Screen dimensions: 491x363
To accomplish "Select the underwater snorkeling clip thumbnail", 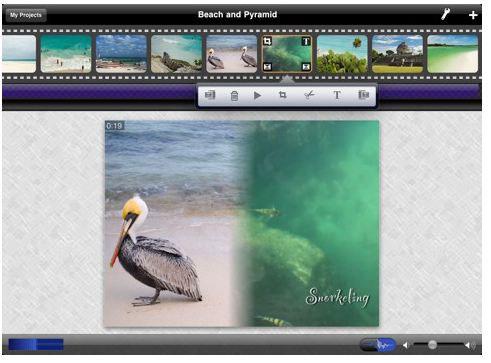I will click(287, 54).
